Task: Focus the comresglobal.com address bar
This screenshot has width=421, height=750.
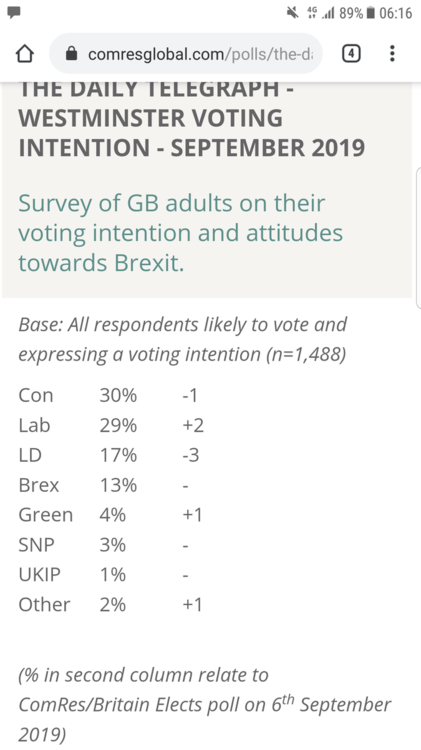Action: click(x=186, y=54)
